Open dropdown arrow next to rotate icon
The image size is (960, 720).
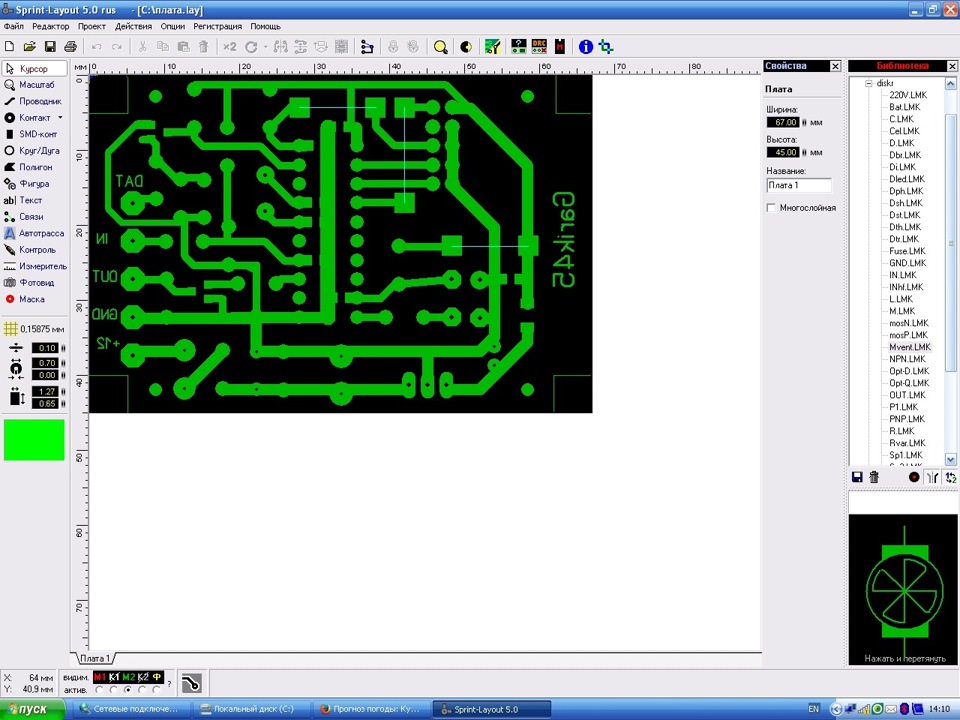tap(265, 47)
